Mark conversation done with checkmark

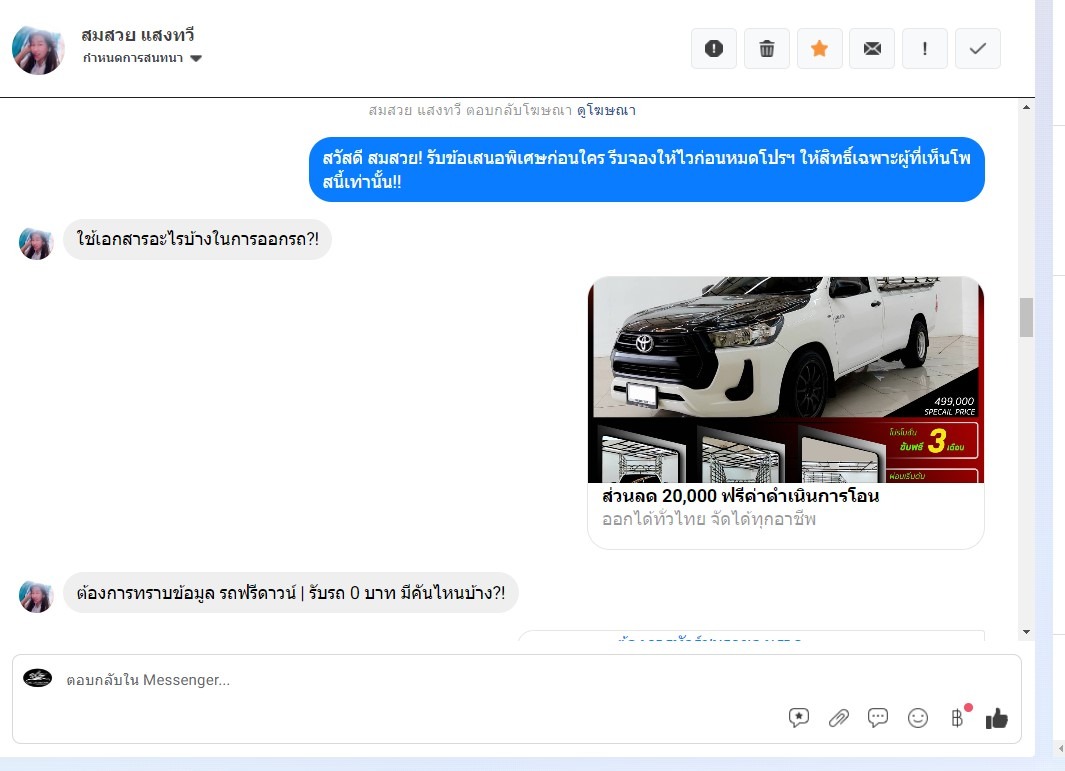978,49
